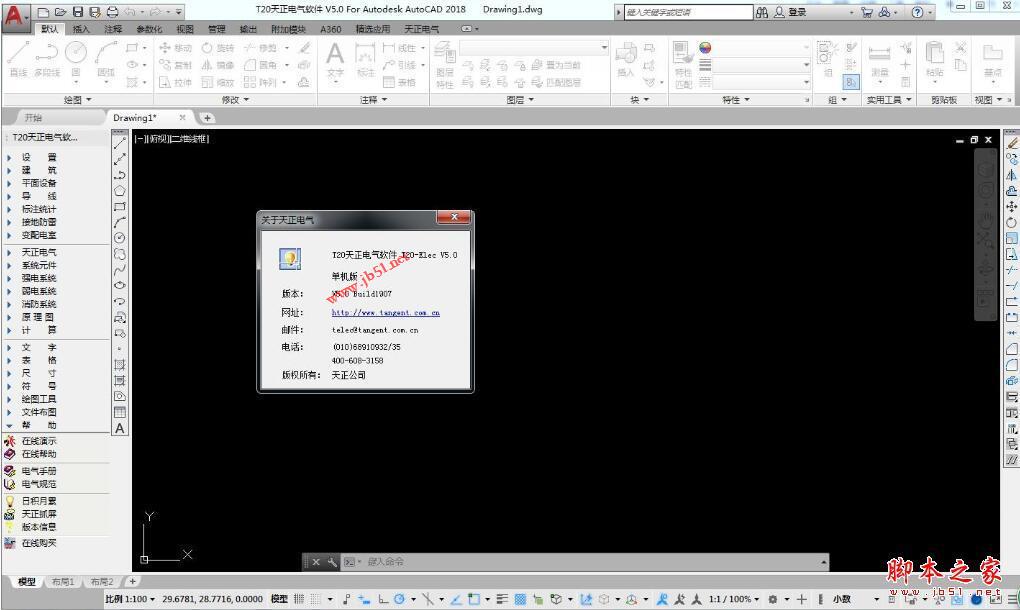Select the 多段线 (Polyline) tool

47,59
